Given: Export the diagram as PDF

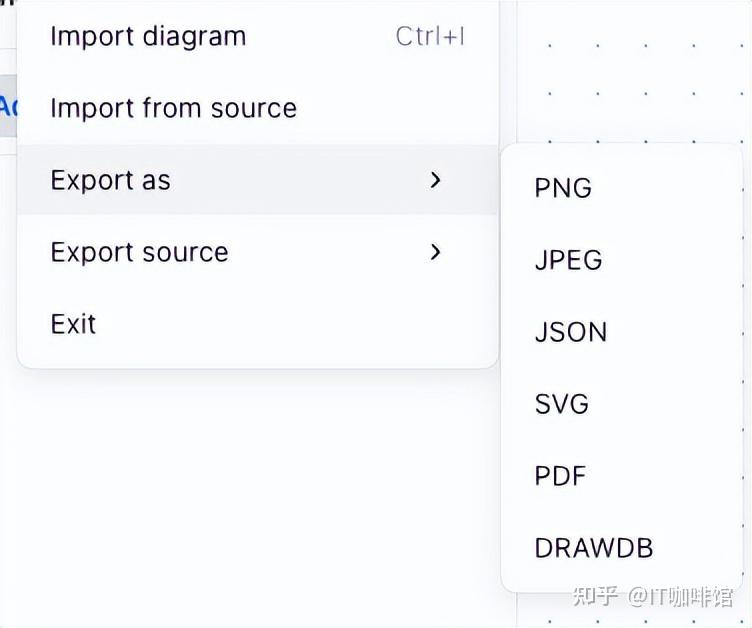Looking at the screenshot, I should 560,476.
